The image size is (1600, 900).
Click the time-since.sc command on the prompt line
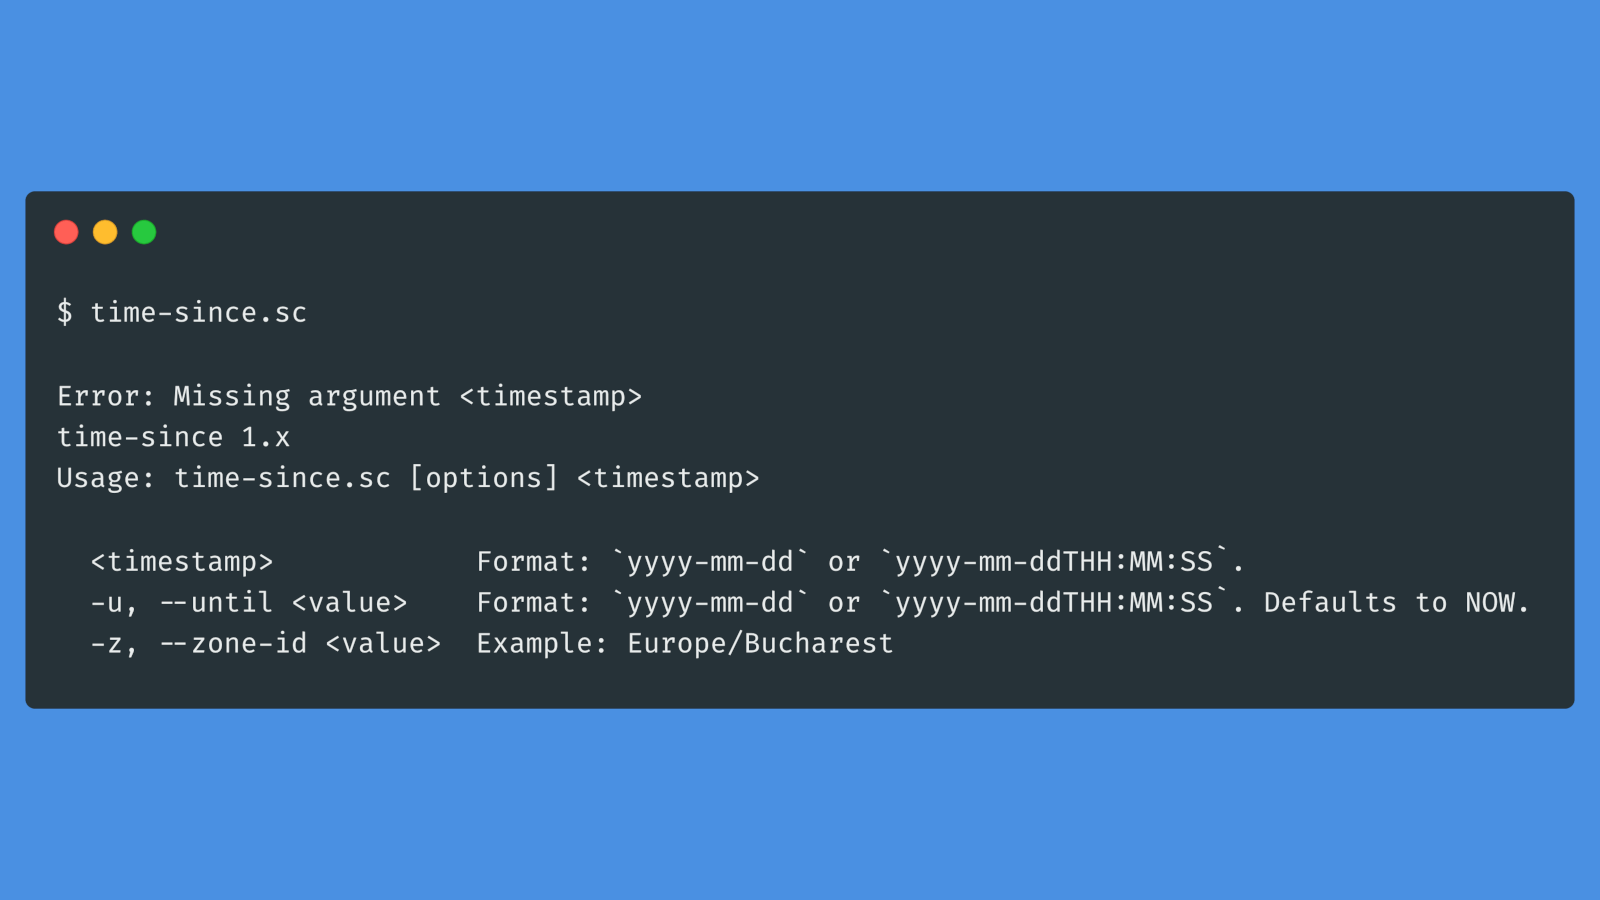[x=199, y=313]
